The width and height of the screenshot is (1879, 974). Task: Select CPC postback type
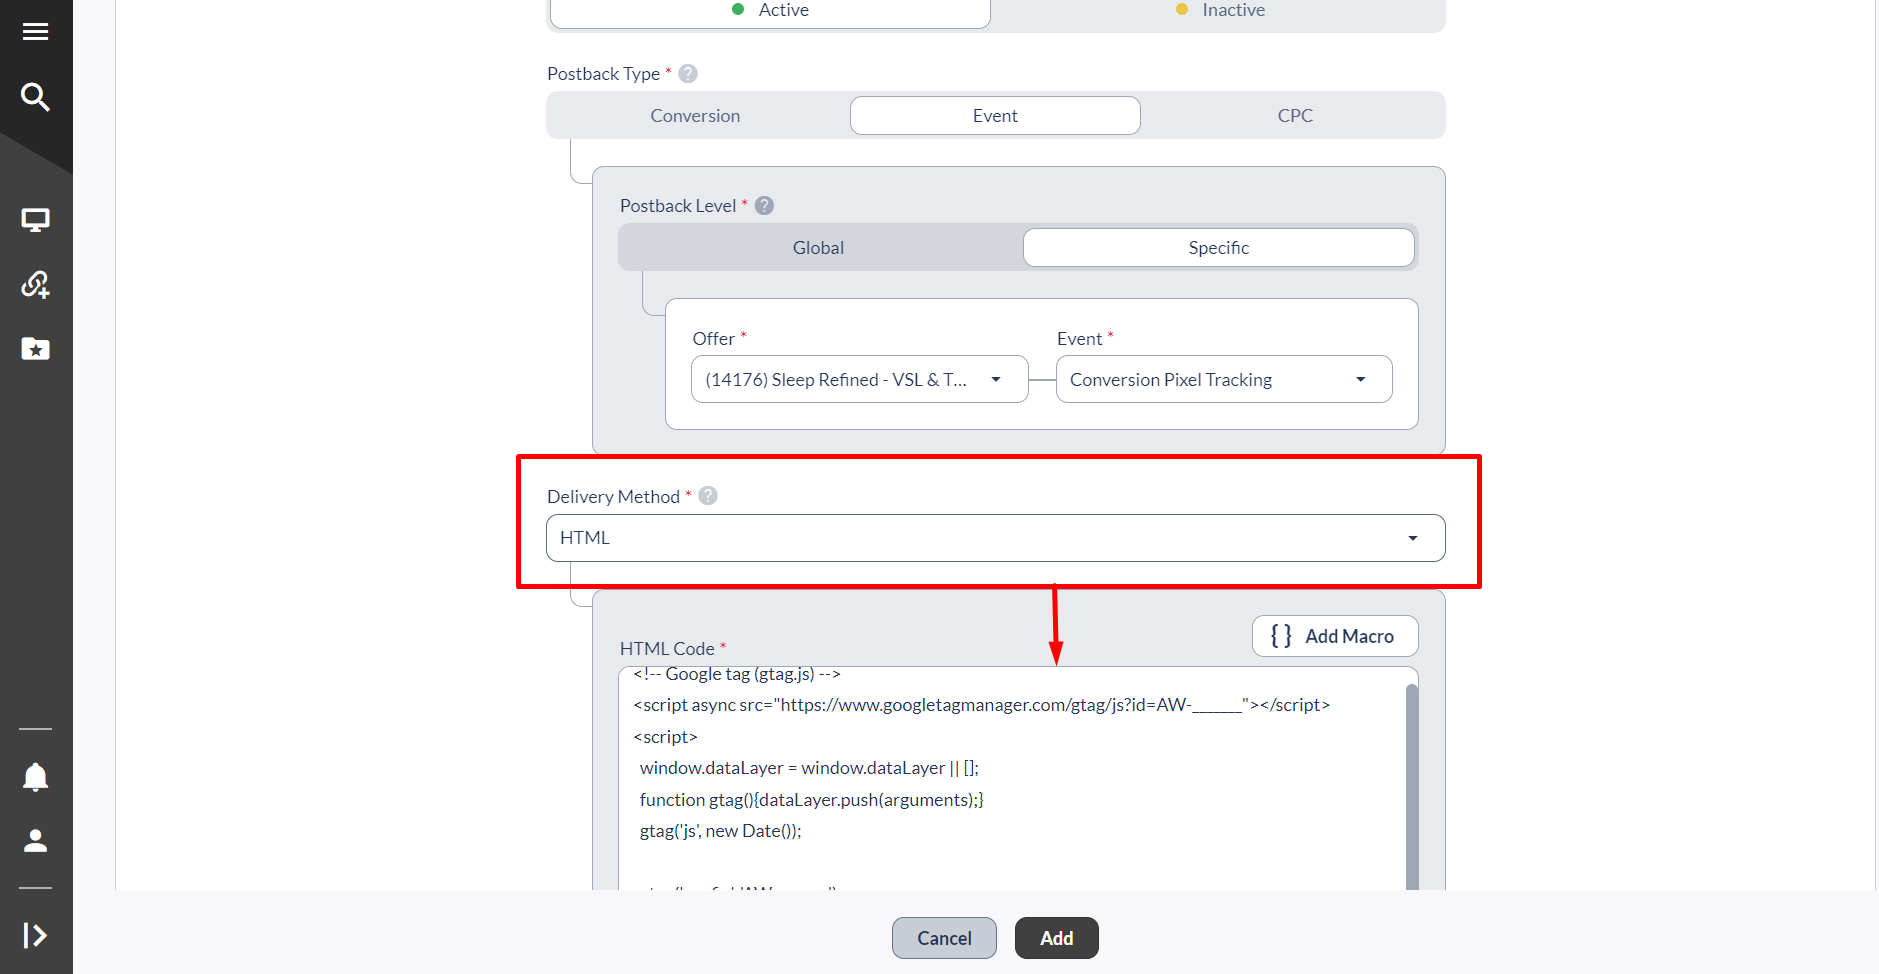tap(1295, 116)
